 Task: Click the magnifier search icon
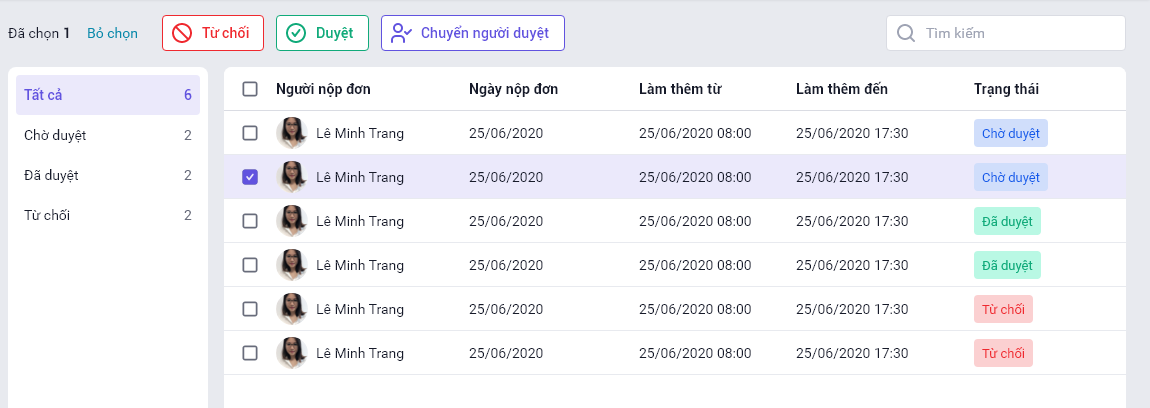906,33
